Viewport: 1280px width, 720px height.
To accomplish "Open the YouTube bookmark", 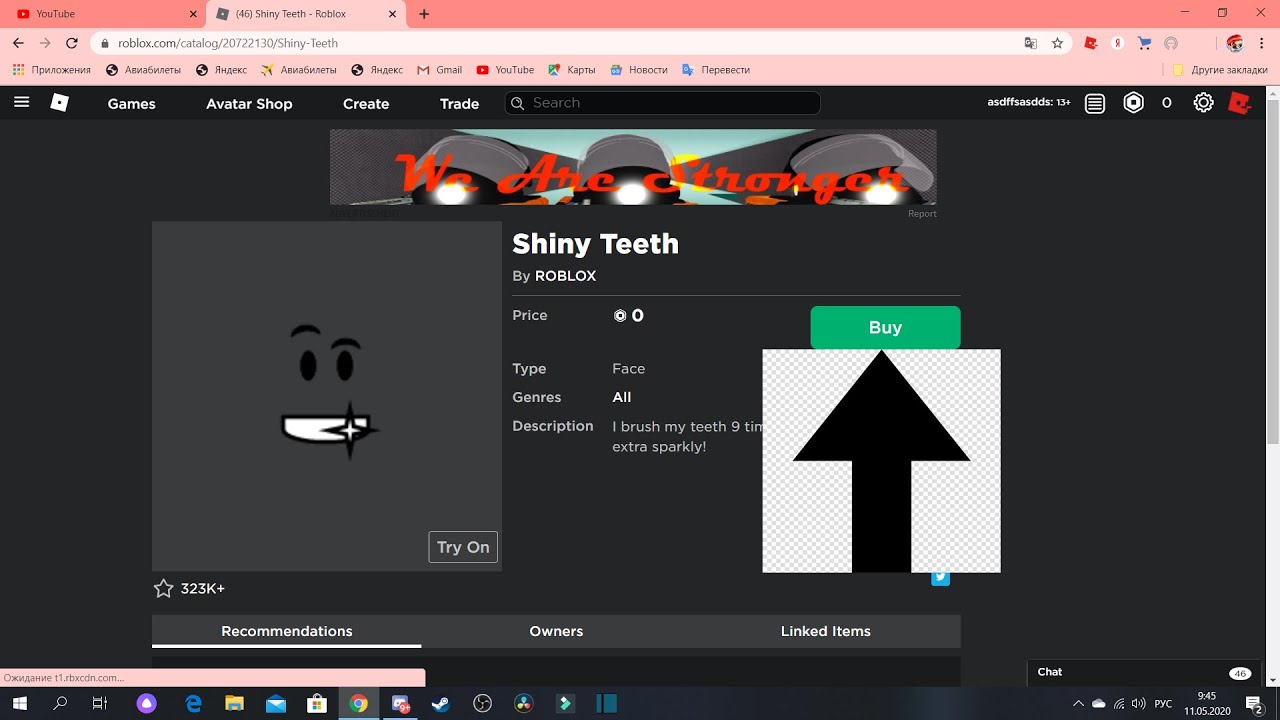I will tap(505, 70).
